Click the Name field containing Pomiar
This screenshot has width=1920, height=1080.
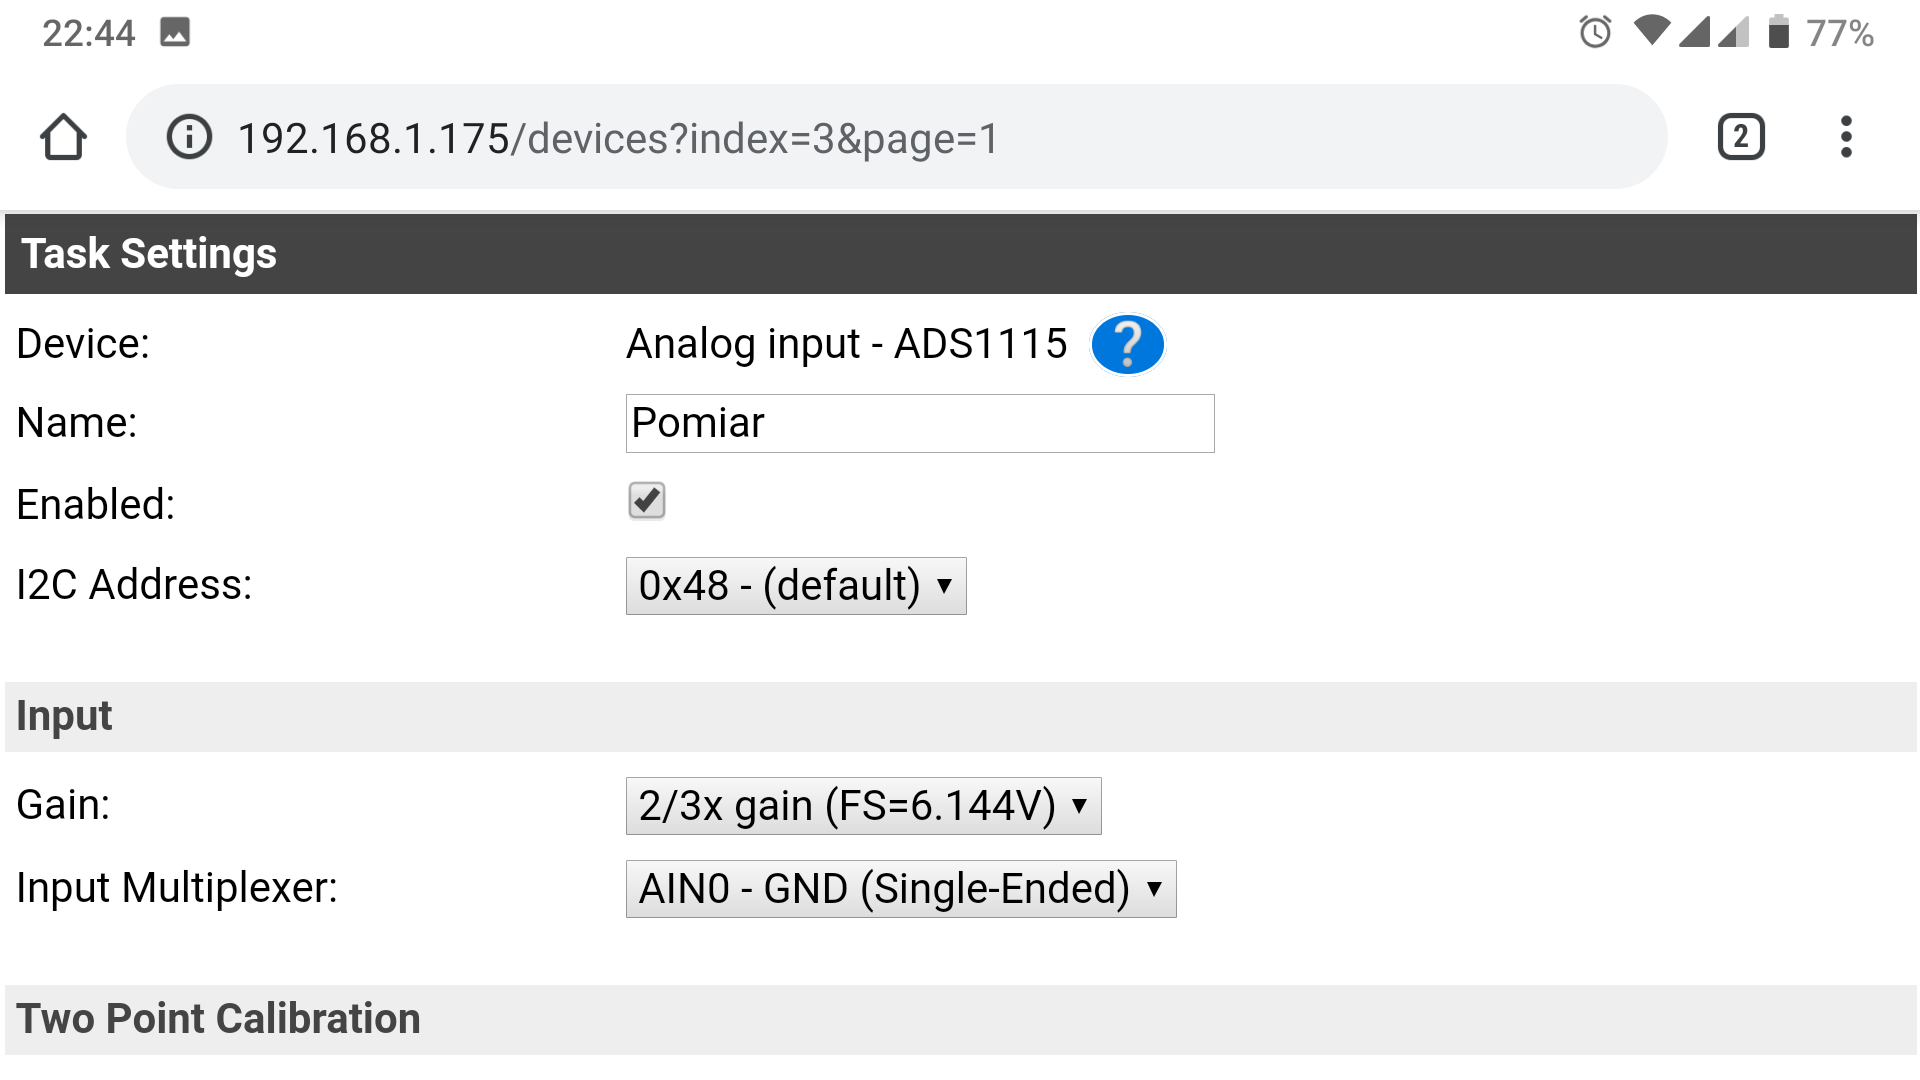click(x=920, y=423)
